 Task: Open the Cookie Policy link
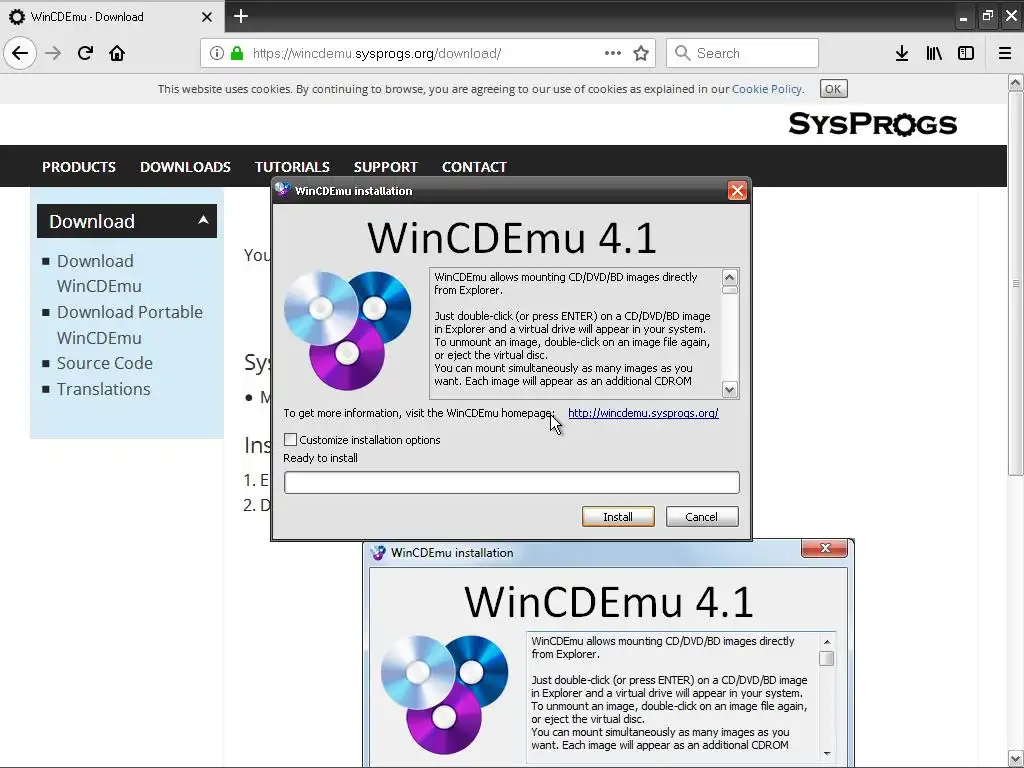767,89
